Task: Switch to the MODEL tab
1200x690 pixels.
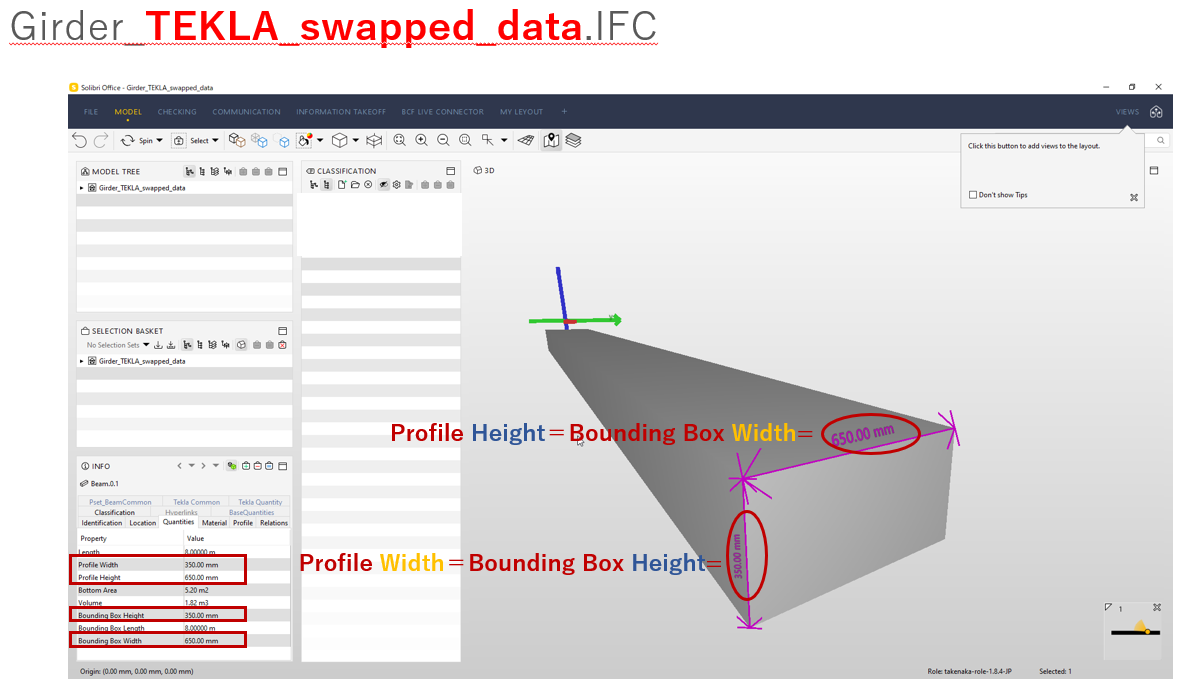Action: tap(128, 112)
